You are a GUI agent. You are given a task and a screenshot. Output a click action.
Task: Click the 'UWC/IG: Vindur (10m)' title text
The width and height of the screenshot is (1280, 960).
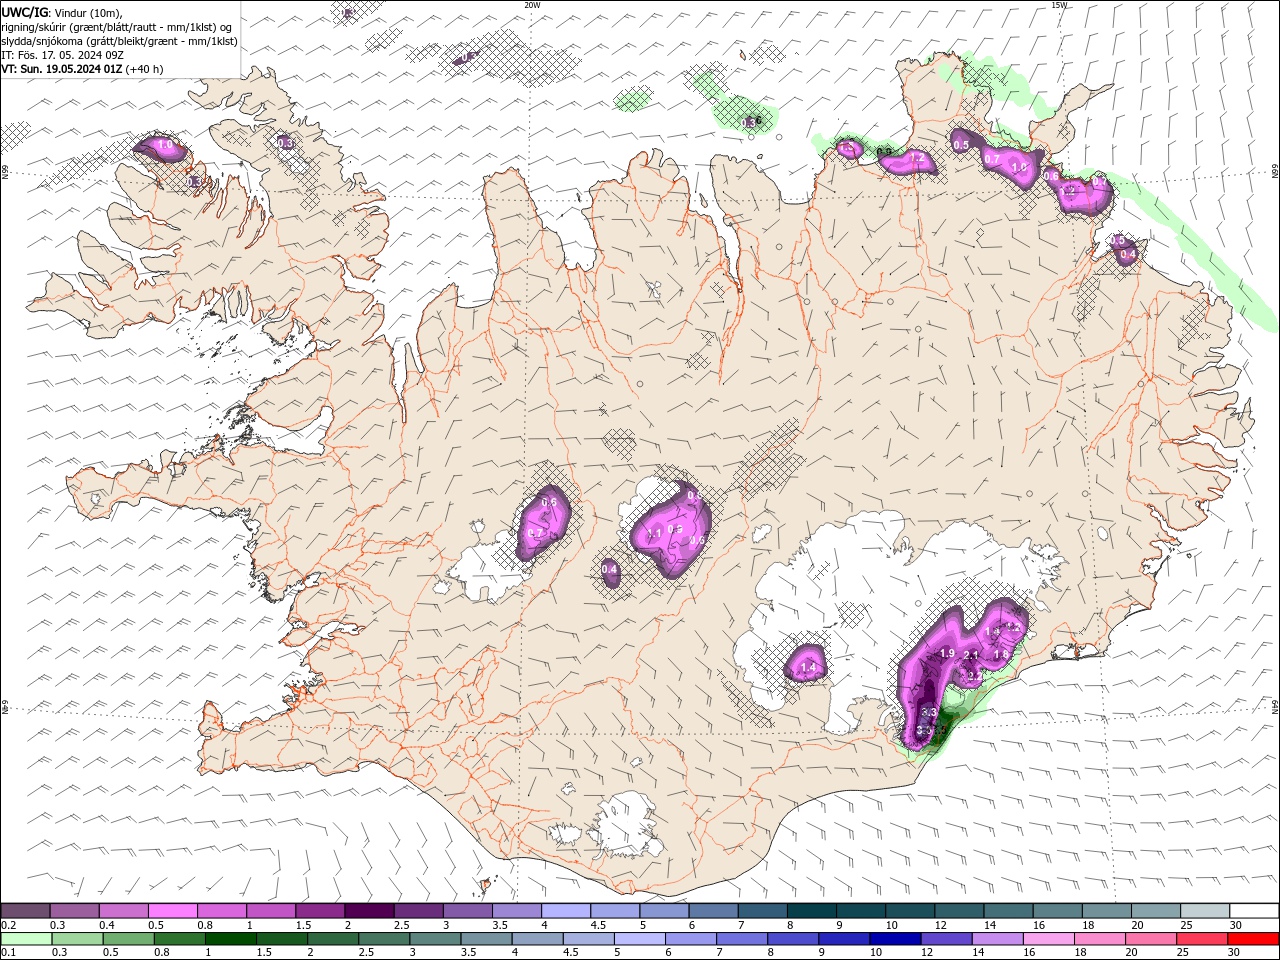[61, 12]
